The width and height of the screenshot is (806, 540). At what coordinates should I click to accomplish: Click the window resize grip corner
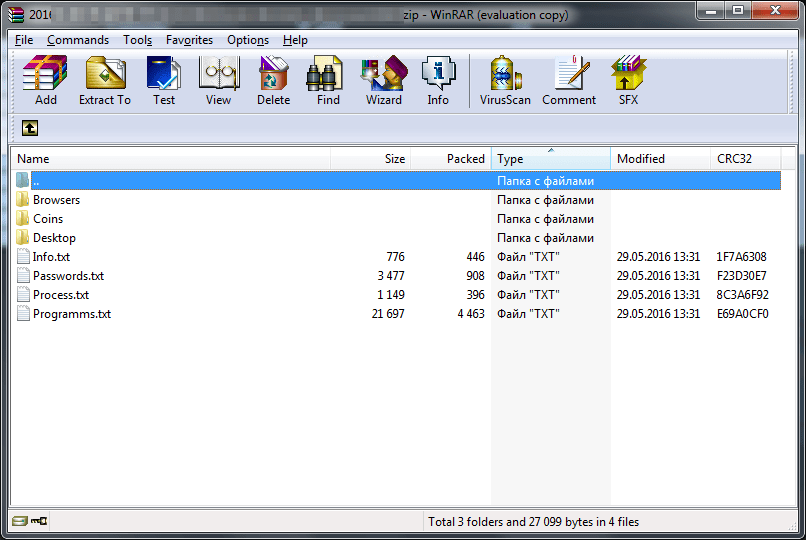[792, 526]
